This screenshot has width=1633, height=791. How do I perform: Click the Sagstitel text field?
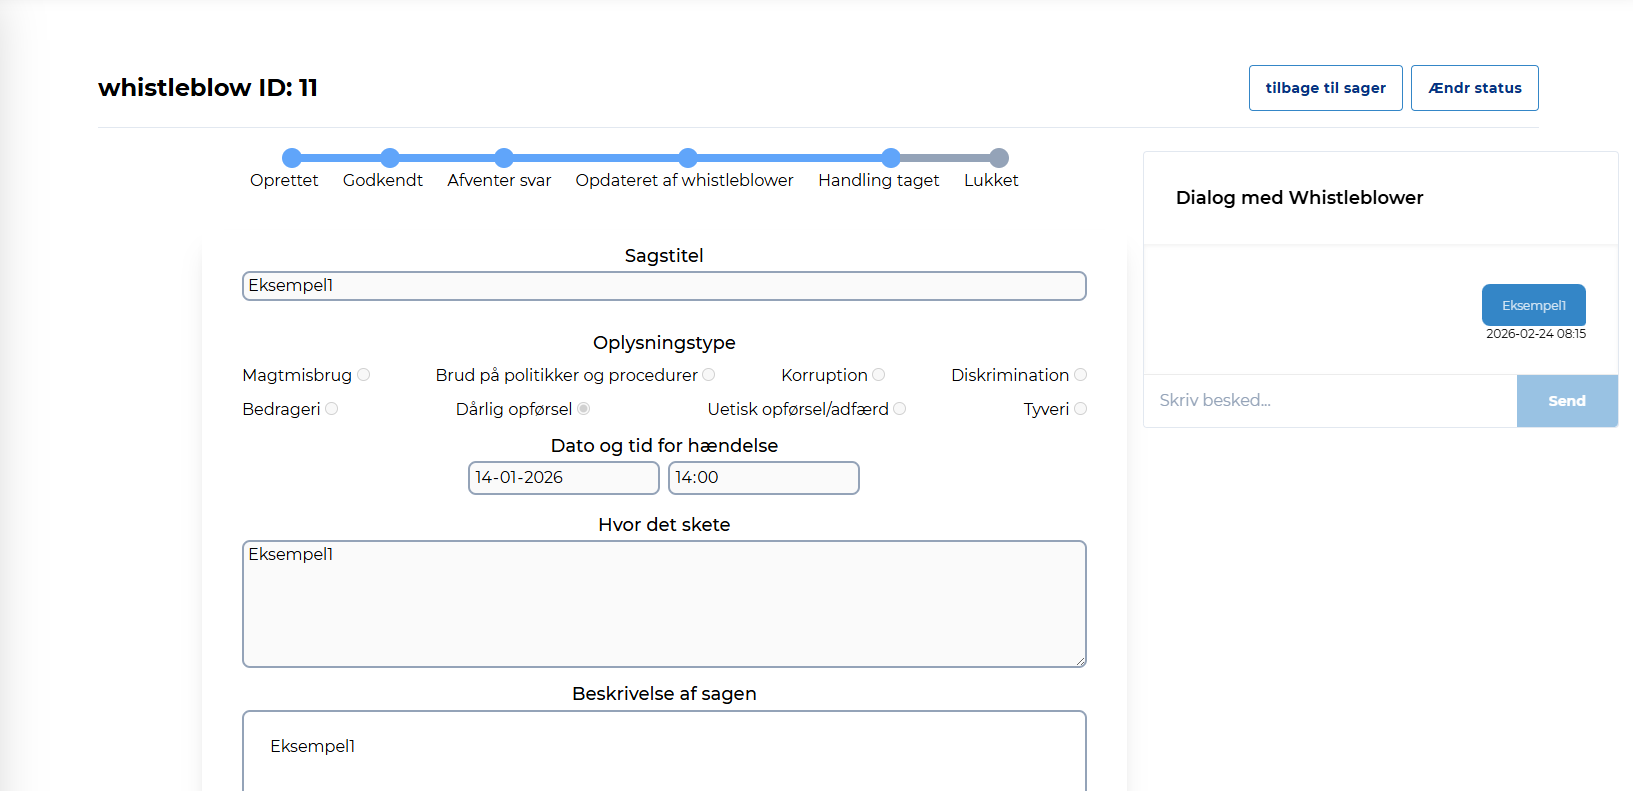pyautogui.click(x=664, y=286)
